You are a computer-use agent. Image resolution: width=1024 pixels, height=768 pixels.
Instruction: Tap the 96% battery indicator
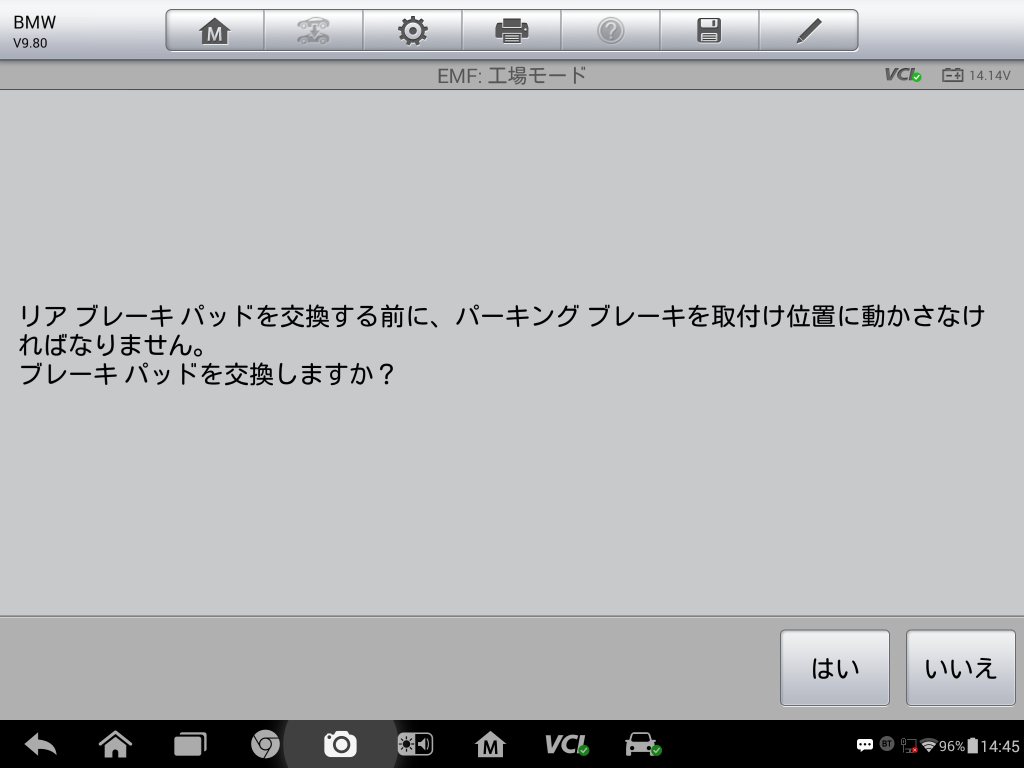(958, 746)
